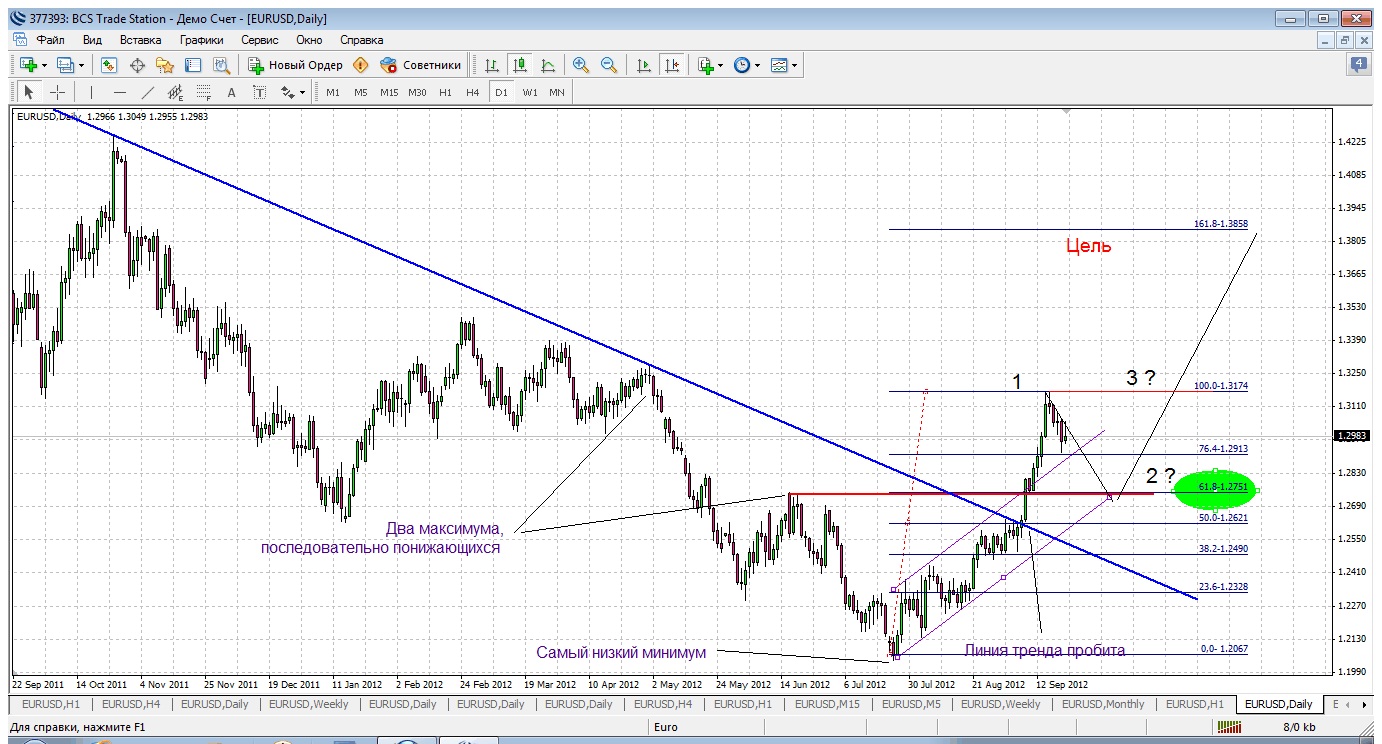Screen dimensions: 1382x744
Task: Toggle Terminal window icon
Action: [193, 65]
